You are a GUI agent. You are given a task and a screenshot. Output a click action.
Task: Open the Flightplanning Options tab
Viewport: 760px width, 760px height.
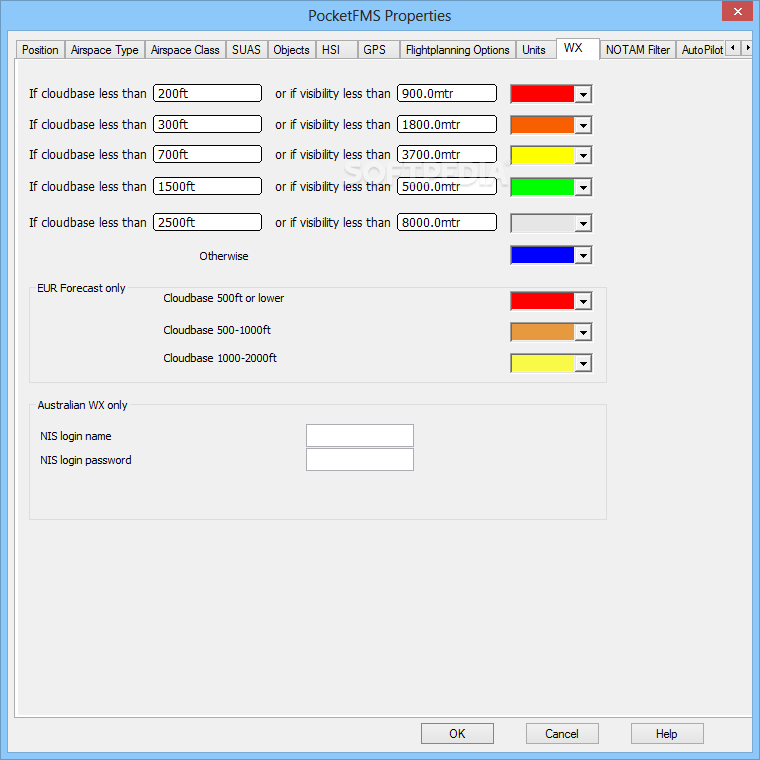tap(458, 50)
